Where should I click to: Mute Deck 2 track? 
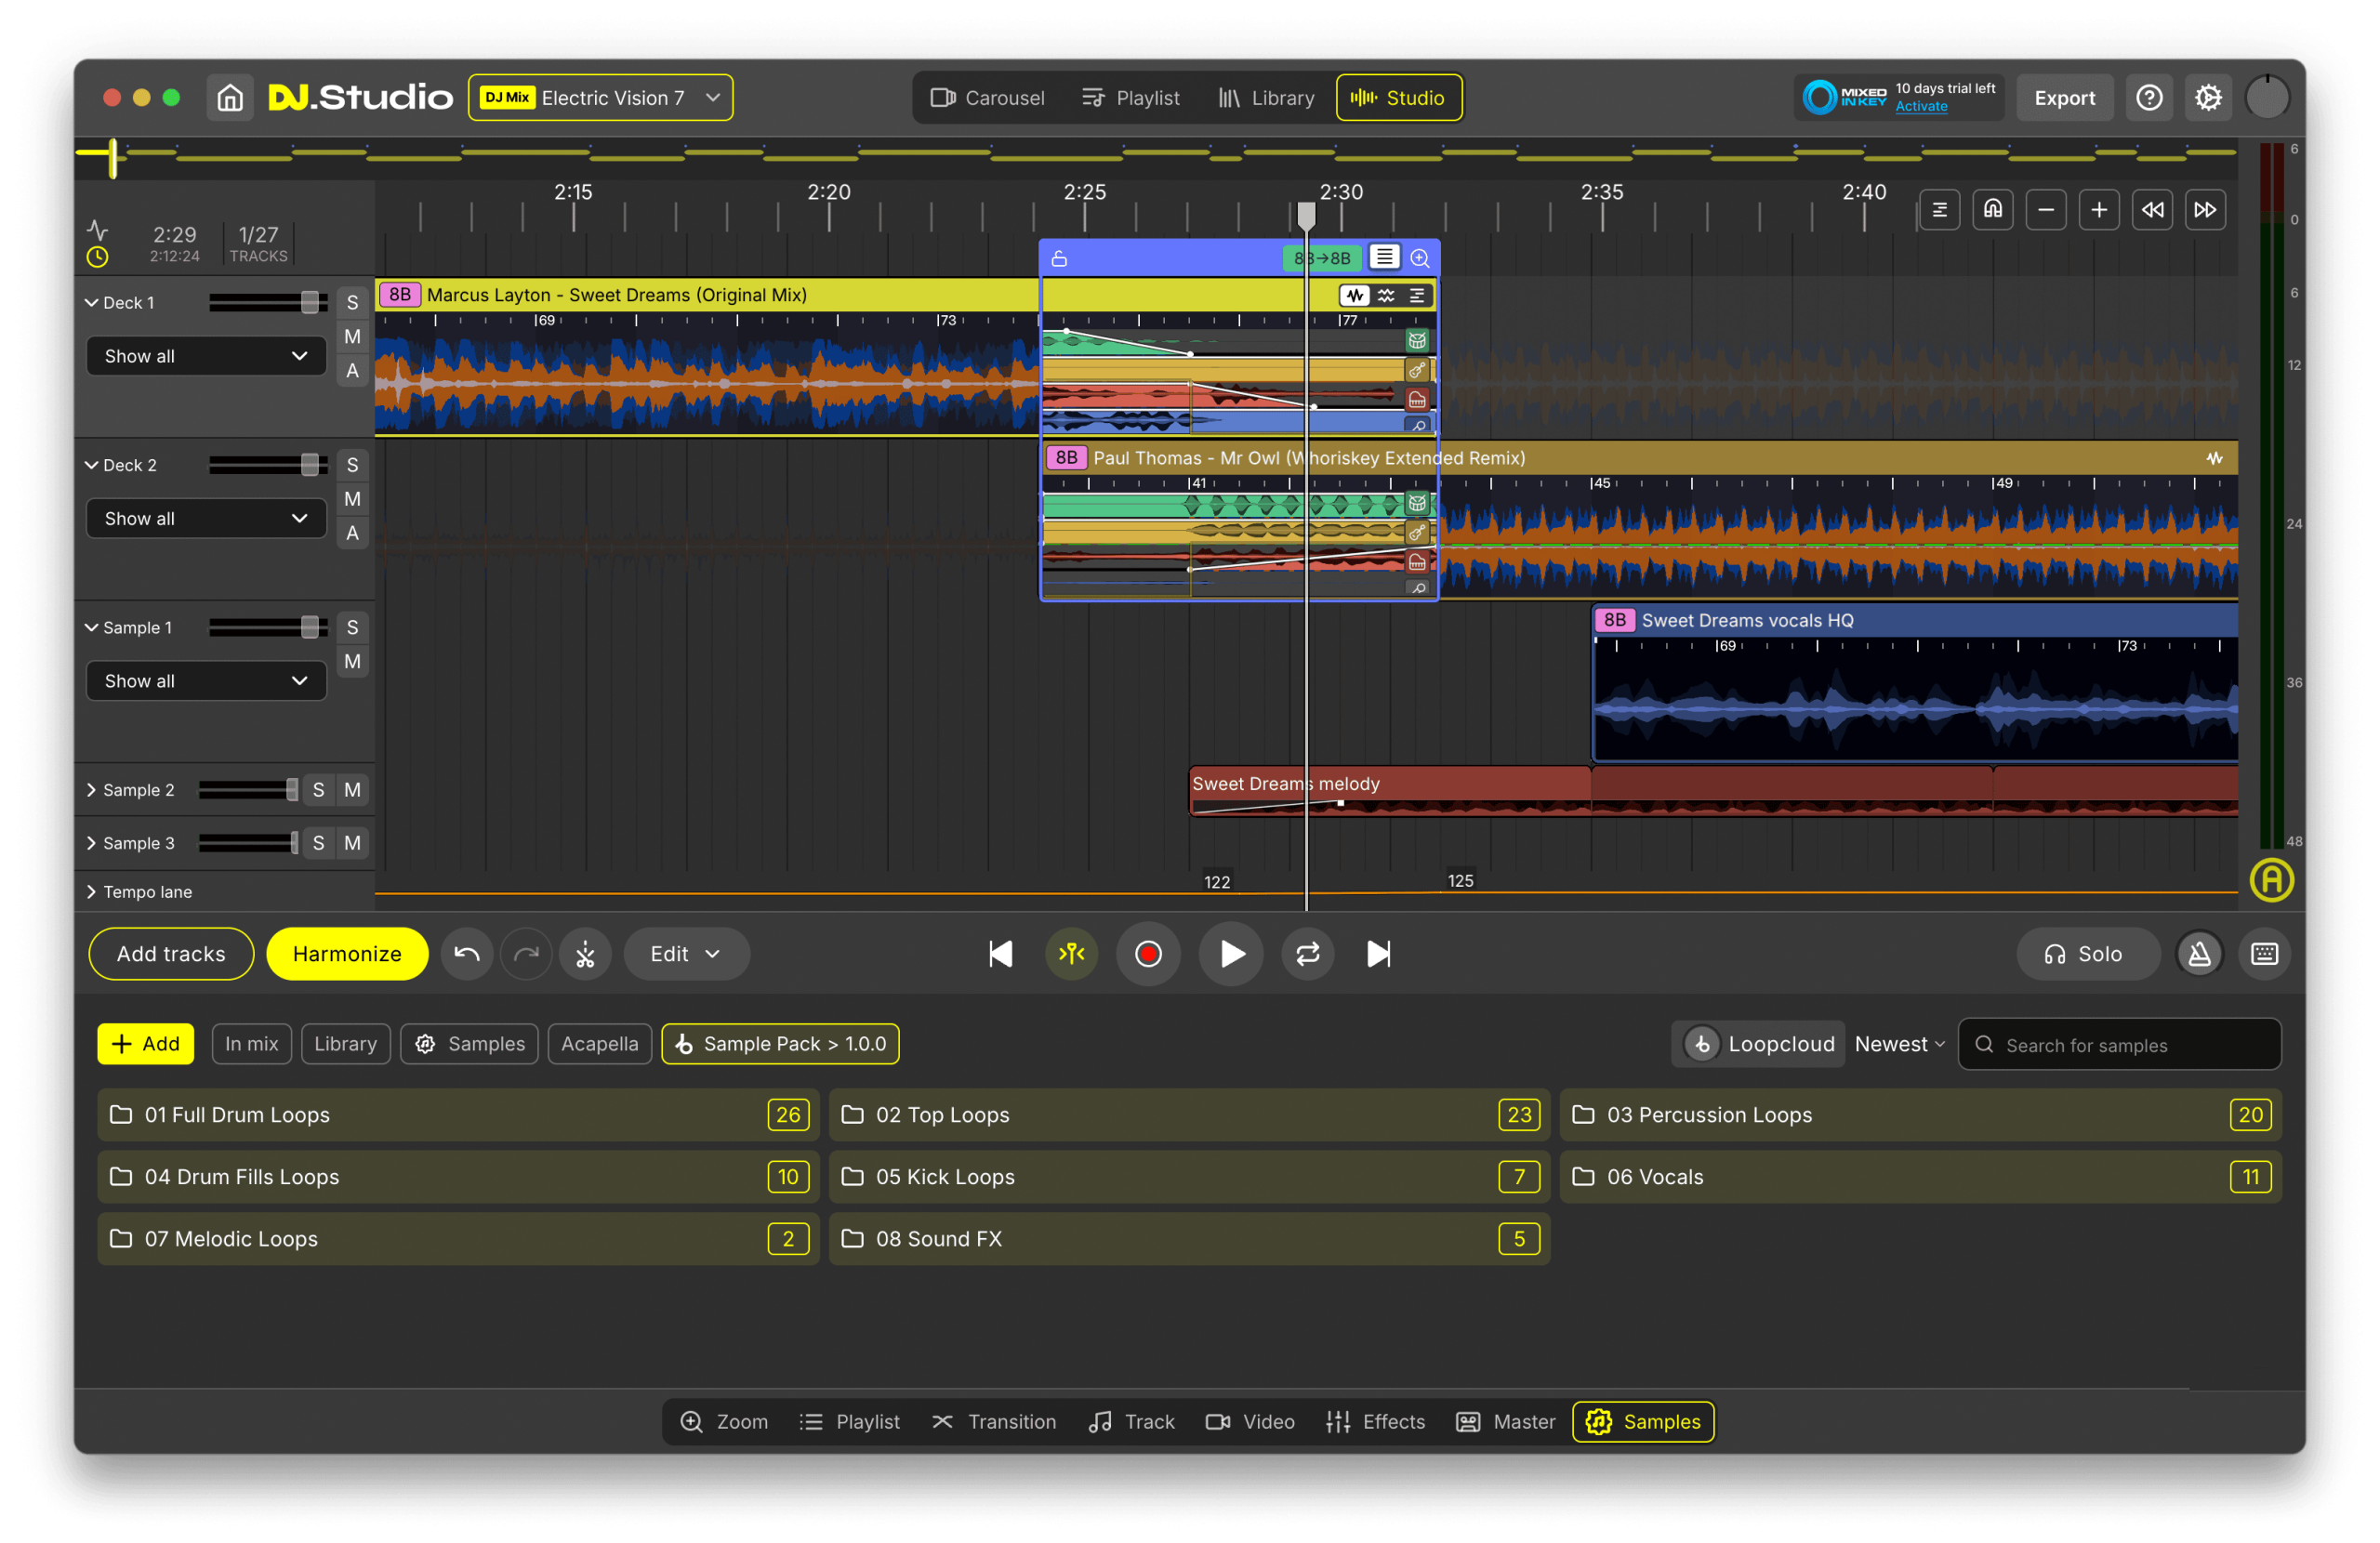point(352,499)
